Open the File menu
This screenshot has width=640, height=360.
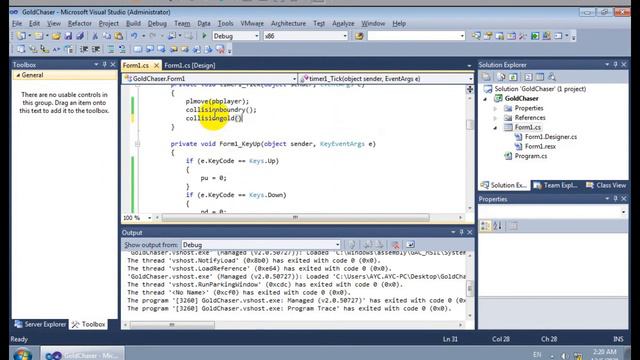coord(17,24)
